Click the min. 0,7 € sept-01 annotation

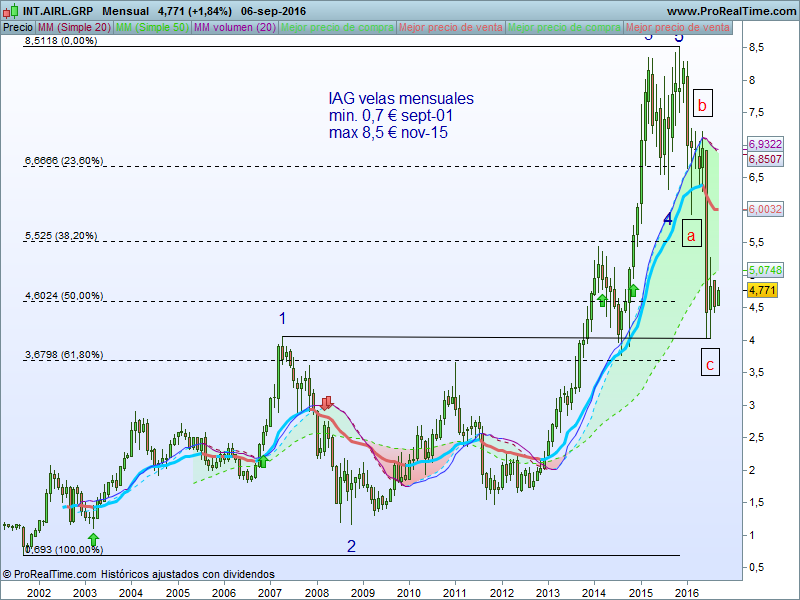point(391,115)
